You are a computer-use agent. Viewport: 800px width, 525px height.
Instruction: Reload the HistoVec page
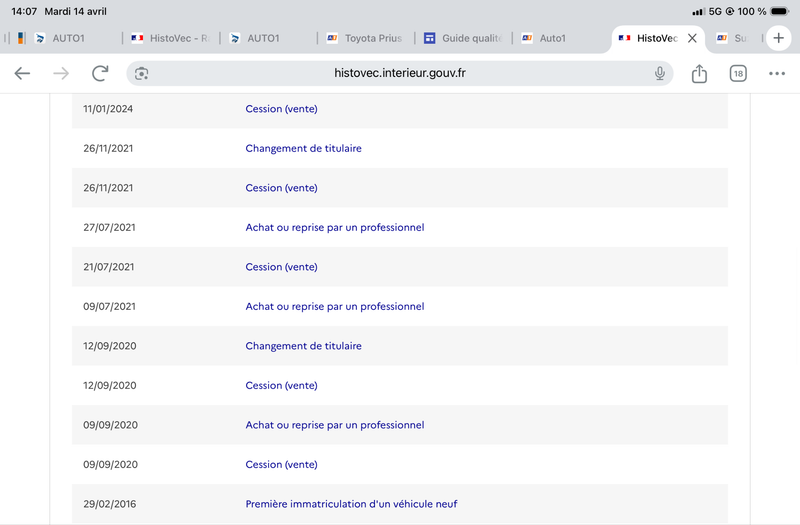100,73
